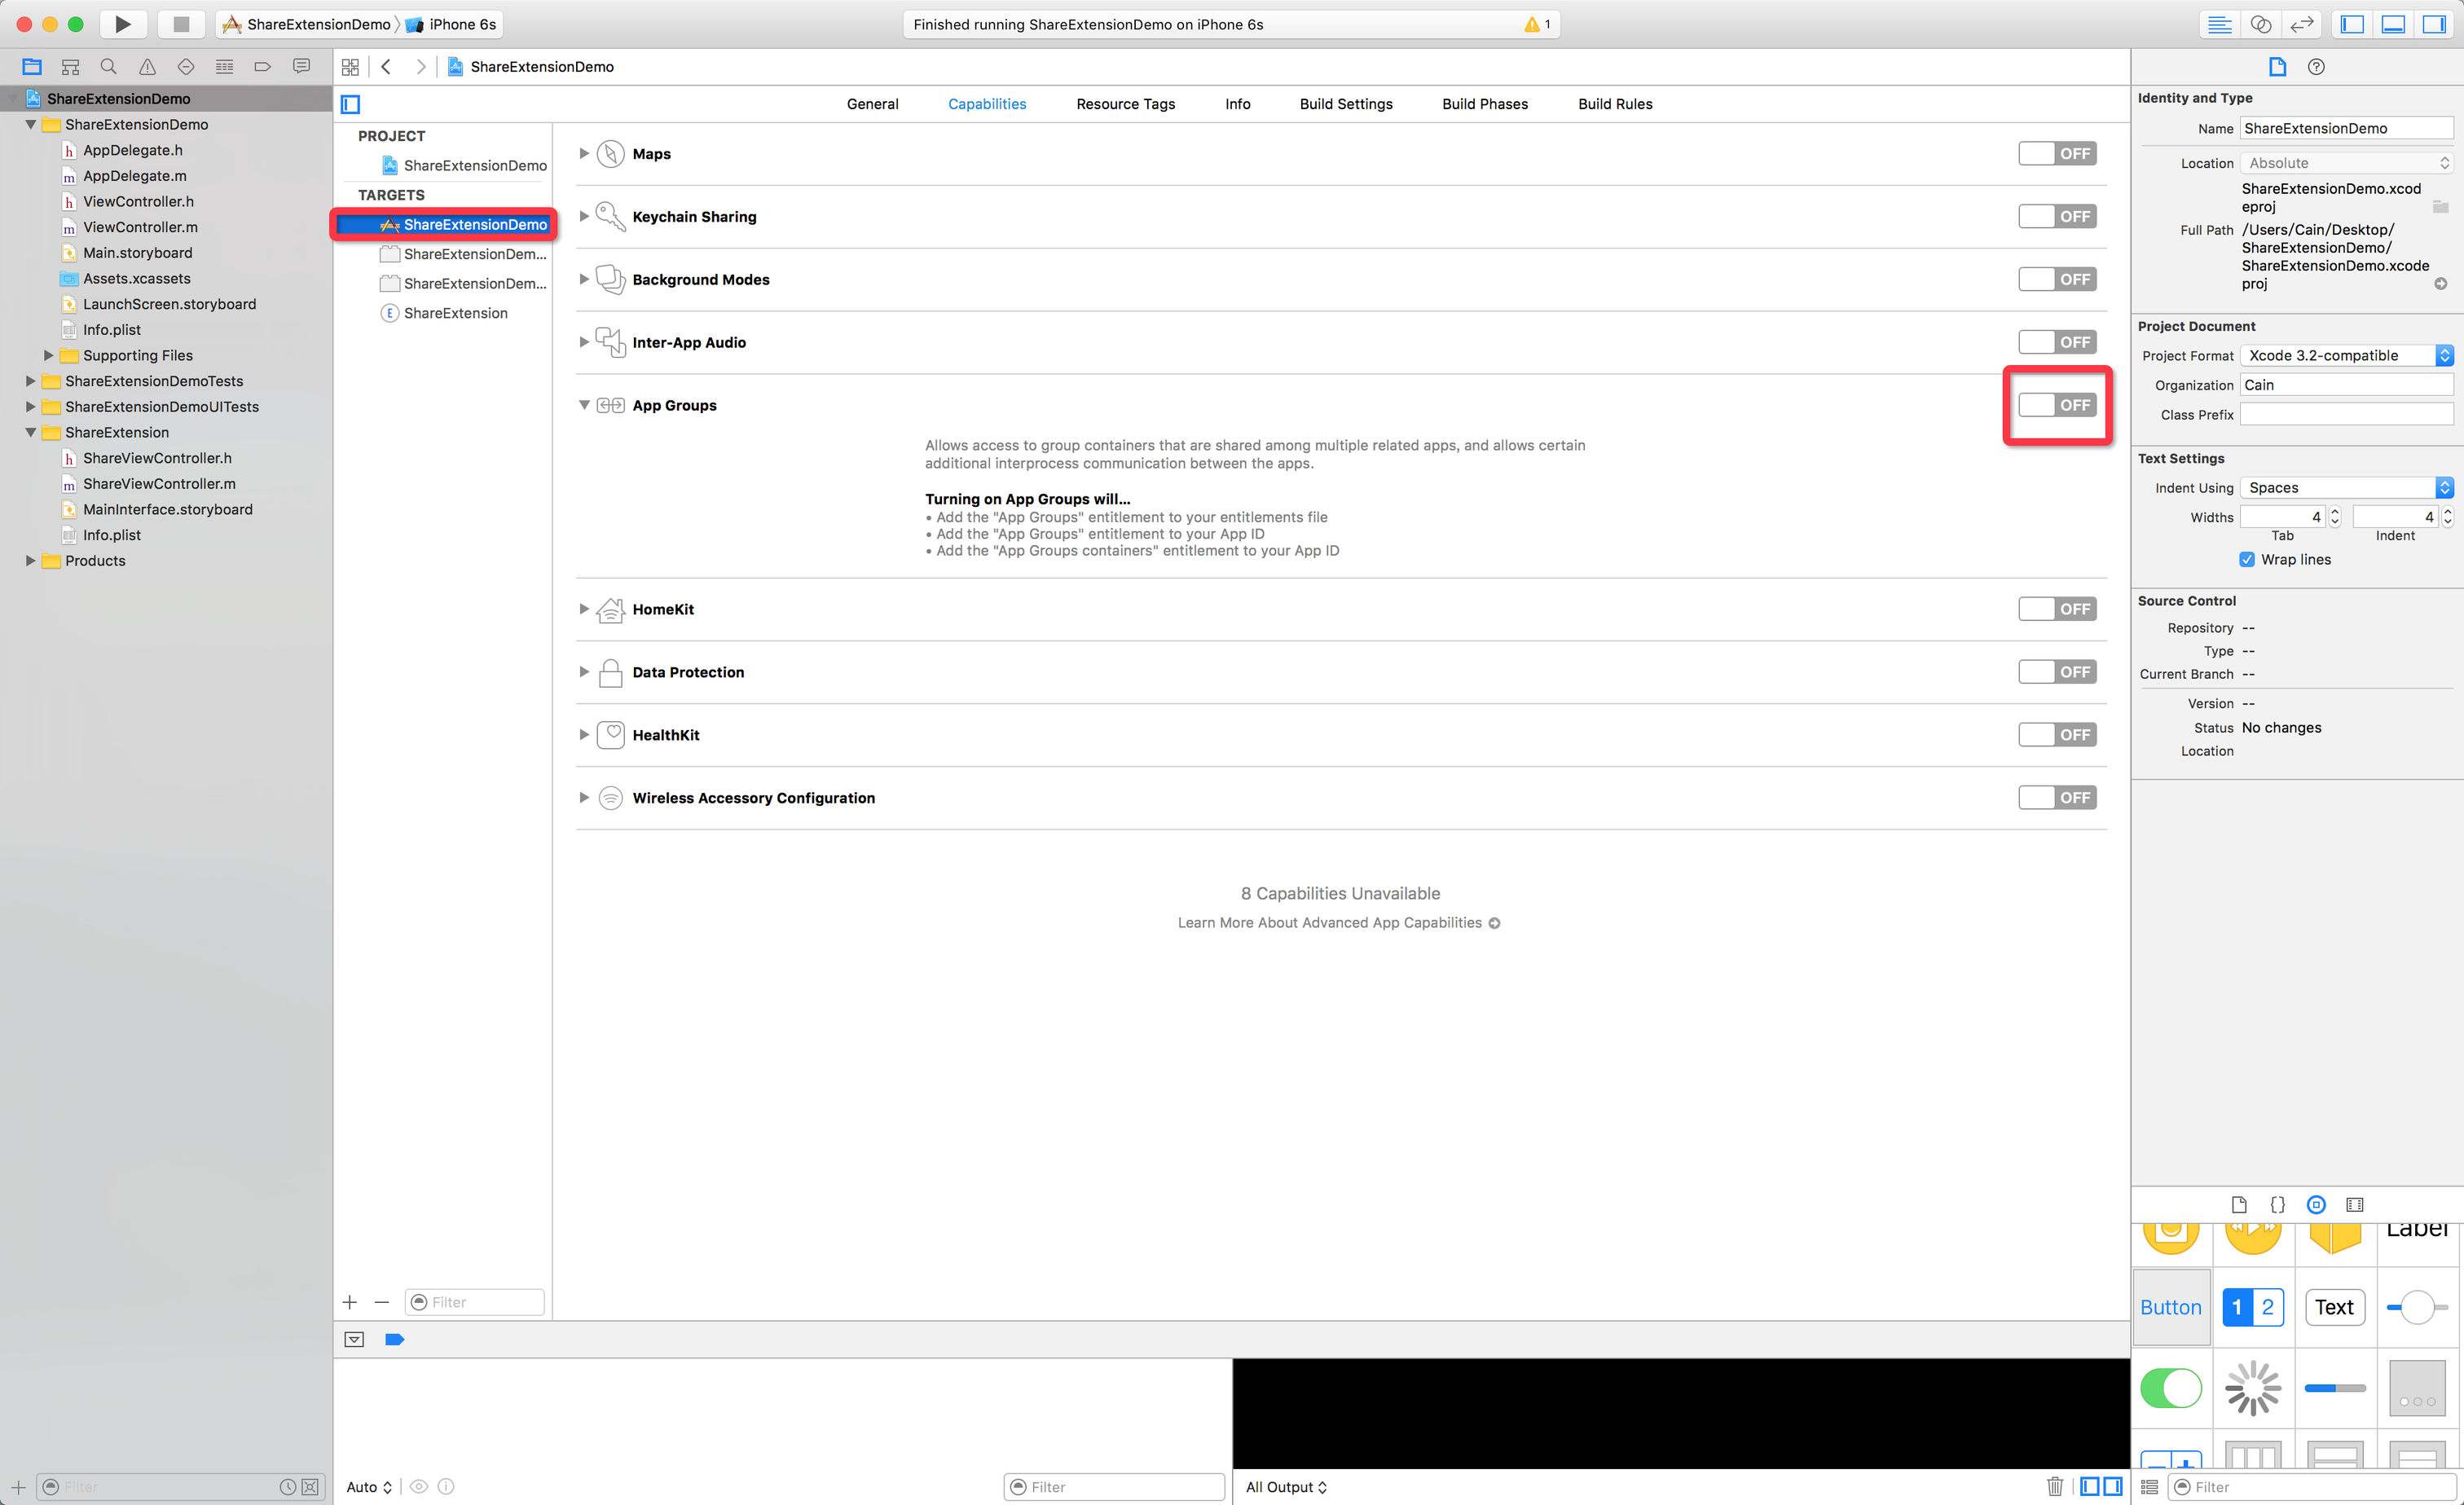Show the Object library (circle icon)

coord(2316,1204)
